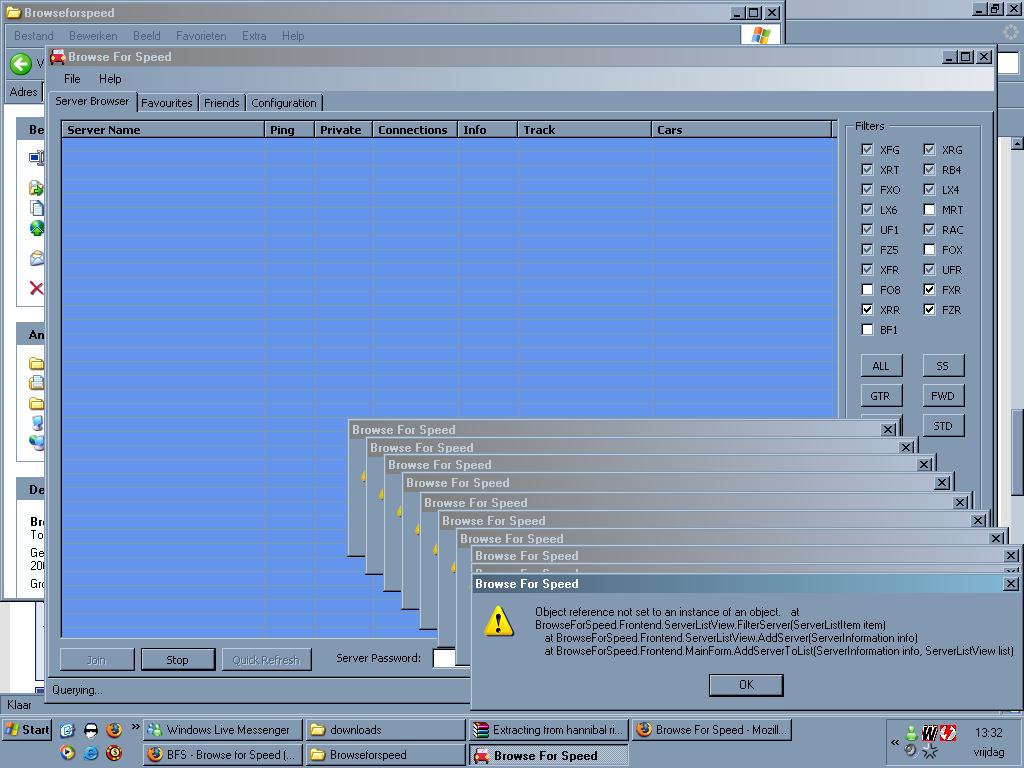Uncheck the XRR filter checkbox
The image size is (1024, 768).
pos(867,310)
